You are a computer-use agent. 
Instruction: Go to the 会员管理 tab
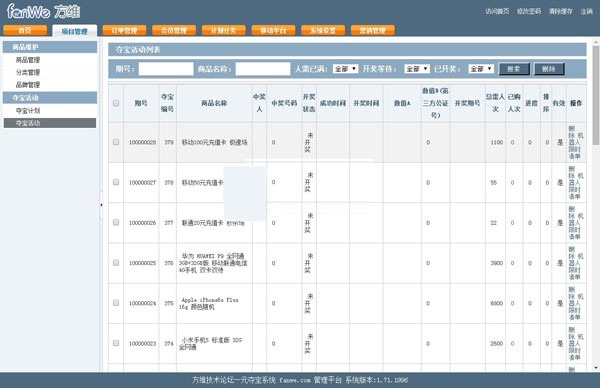174,30
